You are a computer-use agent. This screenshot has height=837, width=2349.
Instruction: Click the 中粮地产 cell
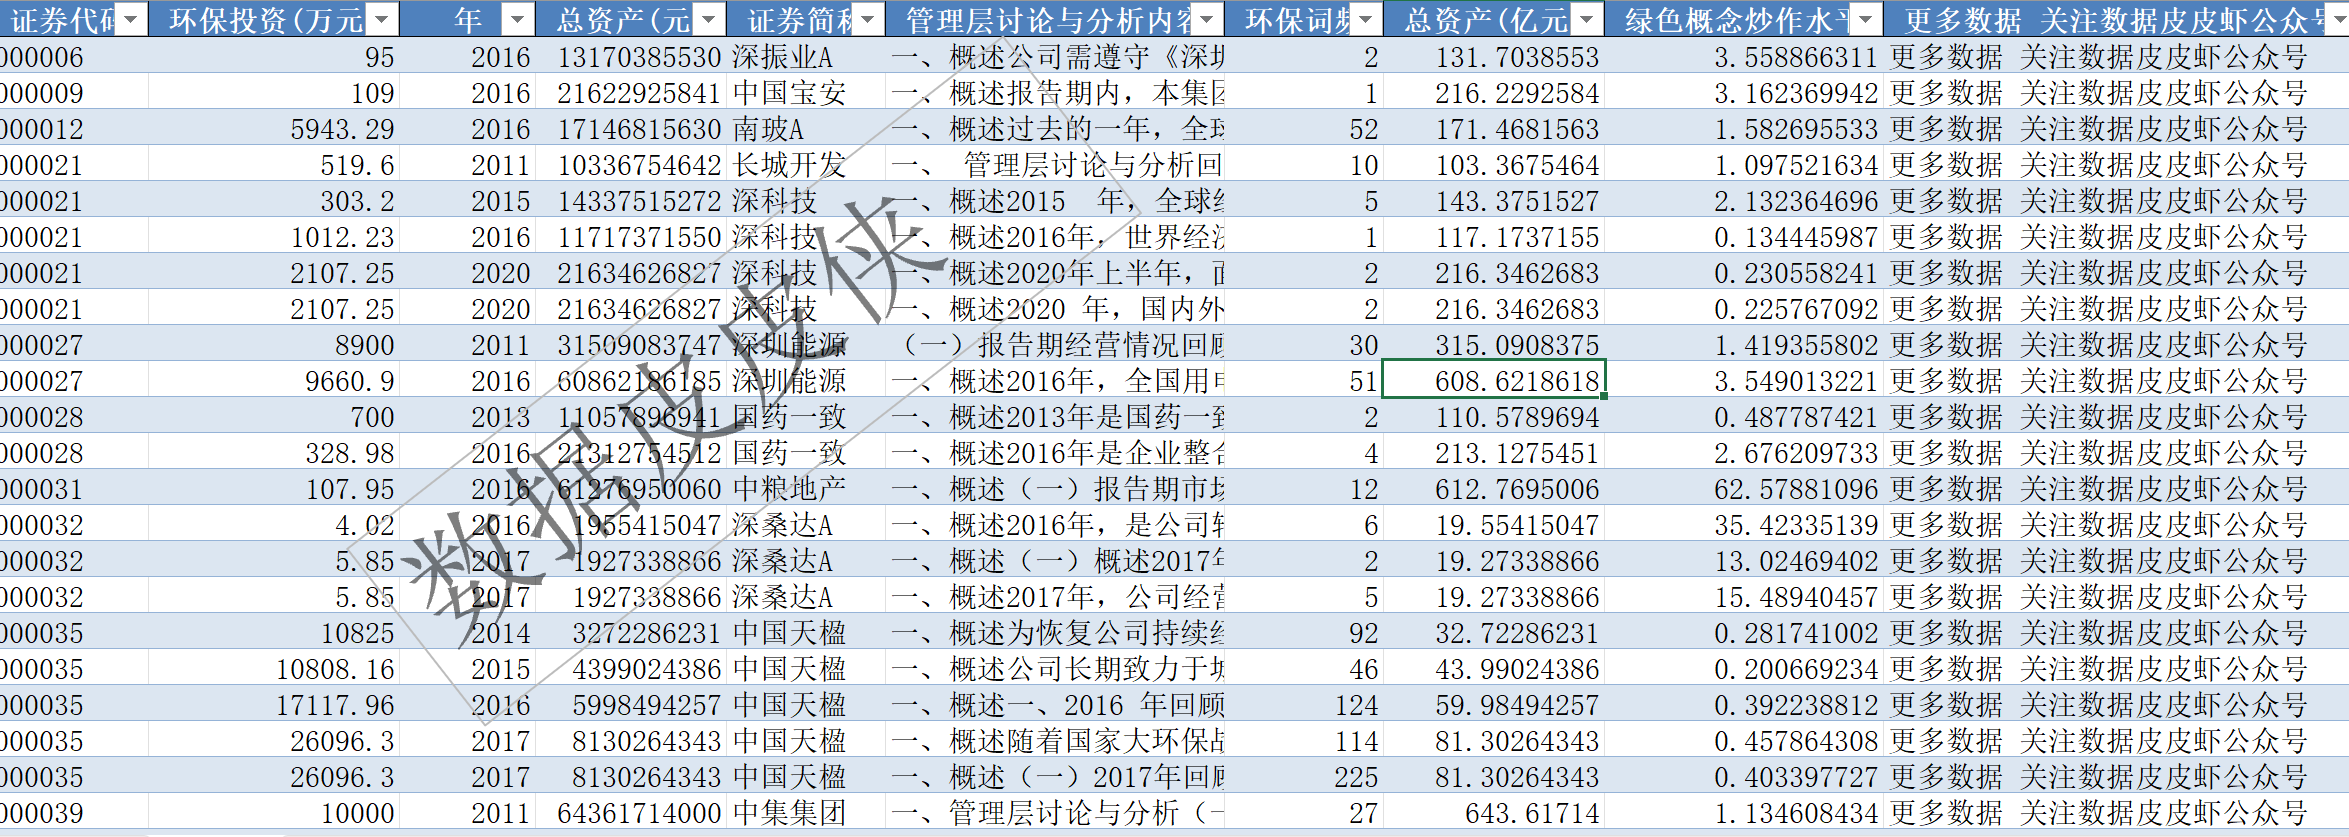pyautogui.click(x=789, y=489)
